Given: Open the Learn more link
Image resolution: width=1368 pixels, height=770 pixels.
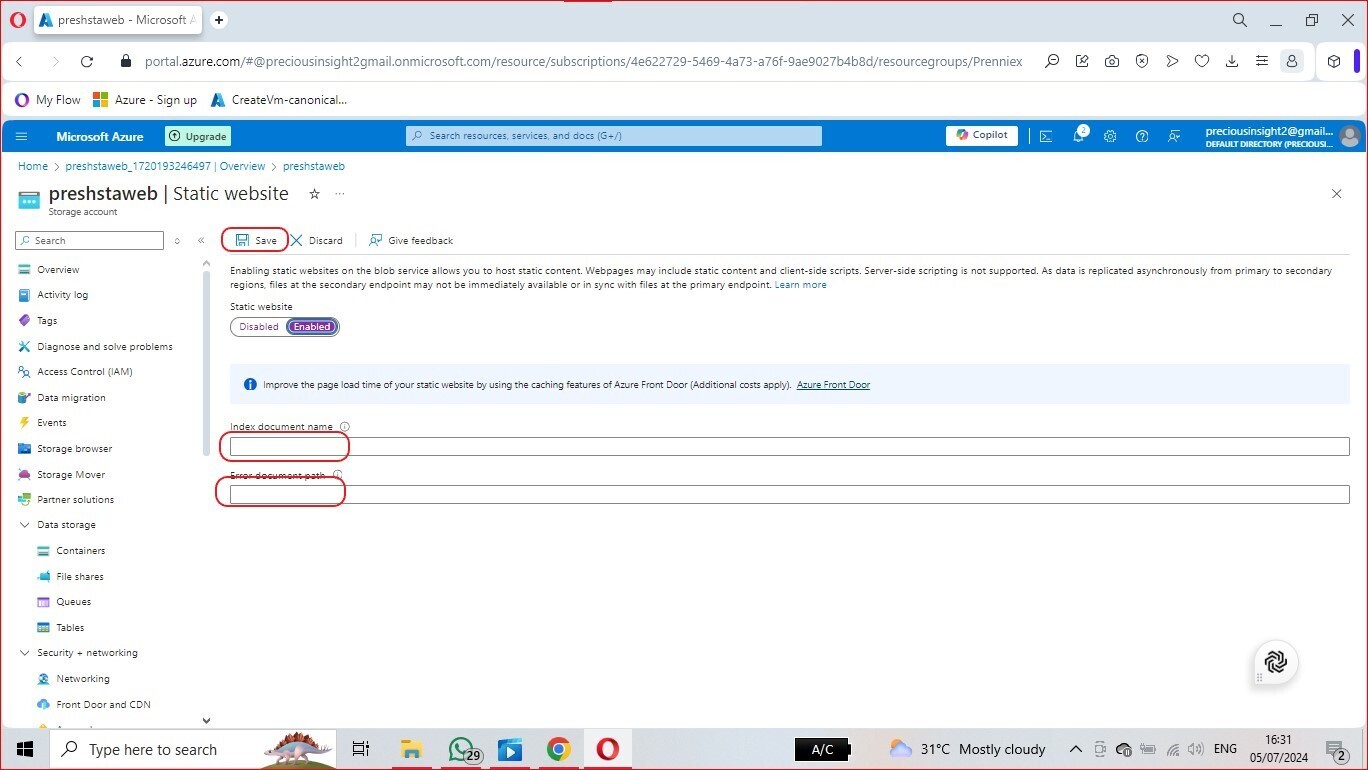Looking at the screenshot, I should pos(800,285).
